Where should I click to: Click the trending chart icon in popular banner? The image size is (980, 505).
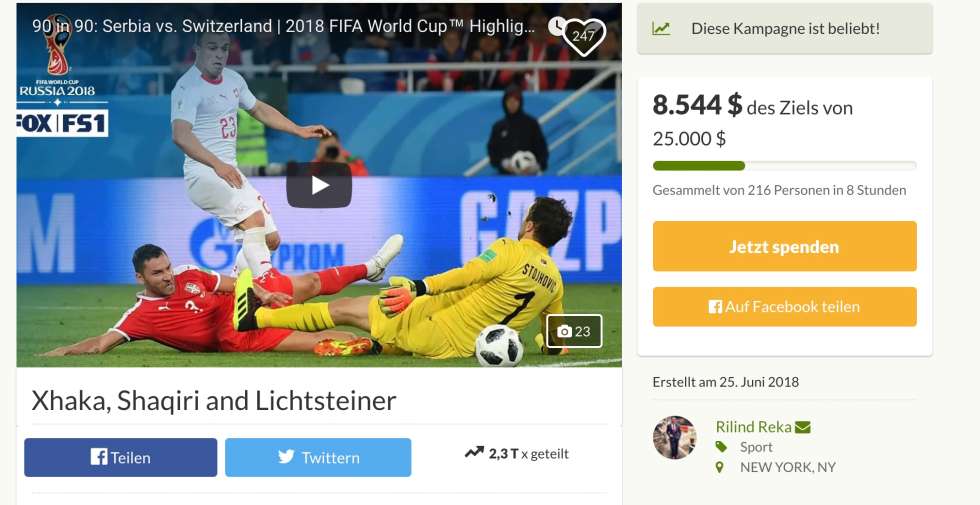tap(661, 29)
